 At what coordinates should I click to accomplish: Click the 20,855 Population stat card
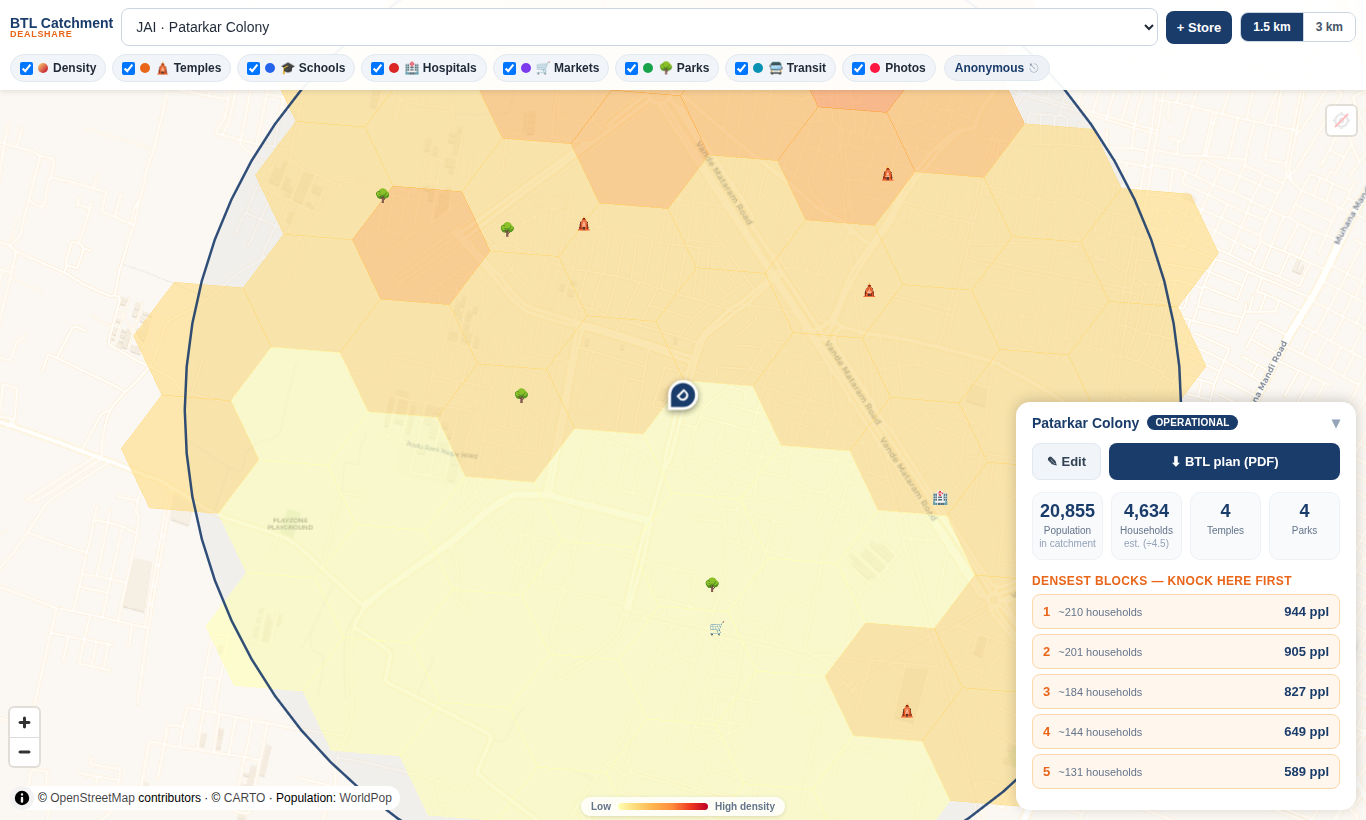tap(1067, 526)
